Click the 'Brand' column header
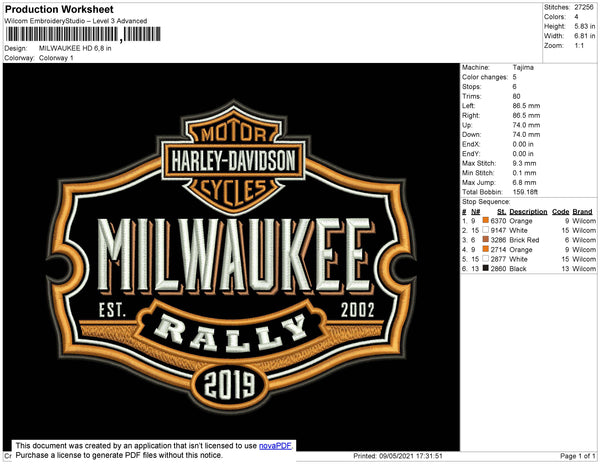 [582, 212]
